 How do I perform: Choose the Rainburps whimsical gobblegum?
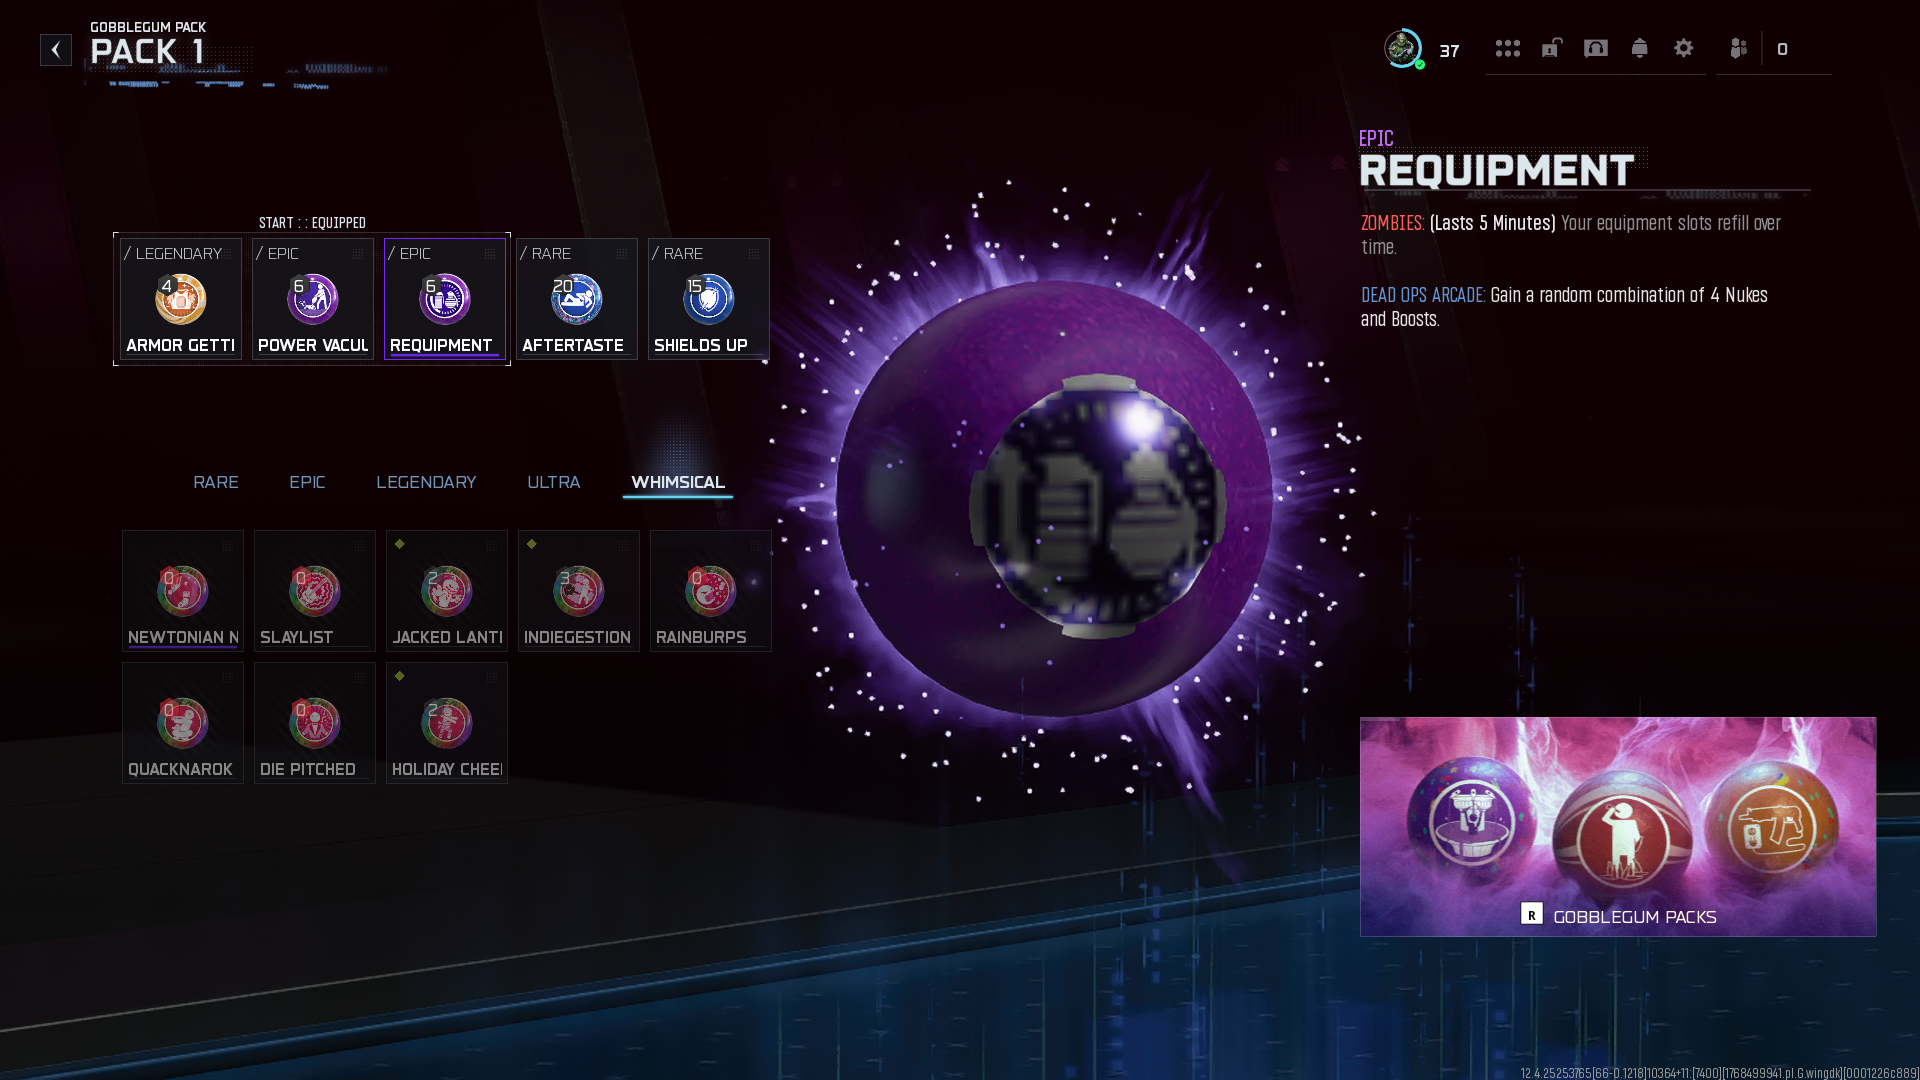coord(710,591)
